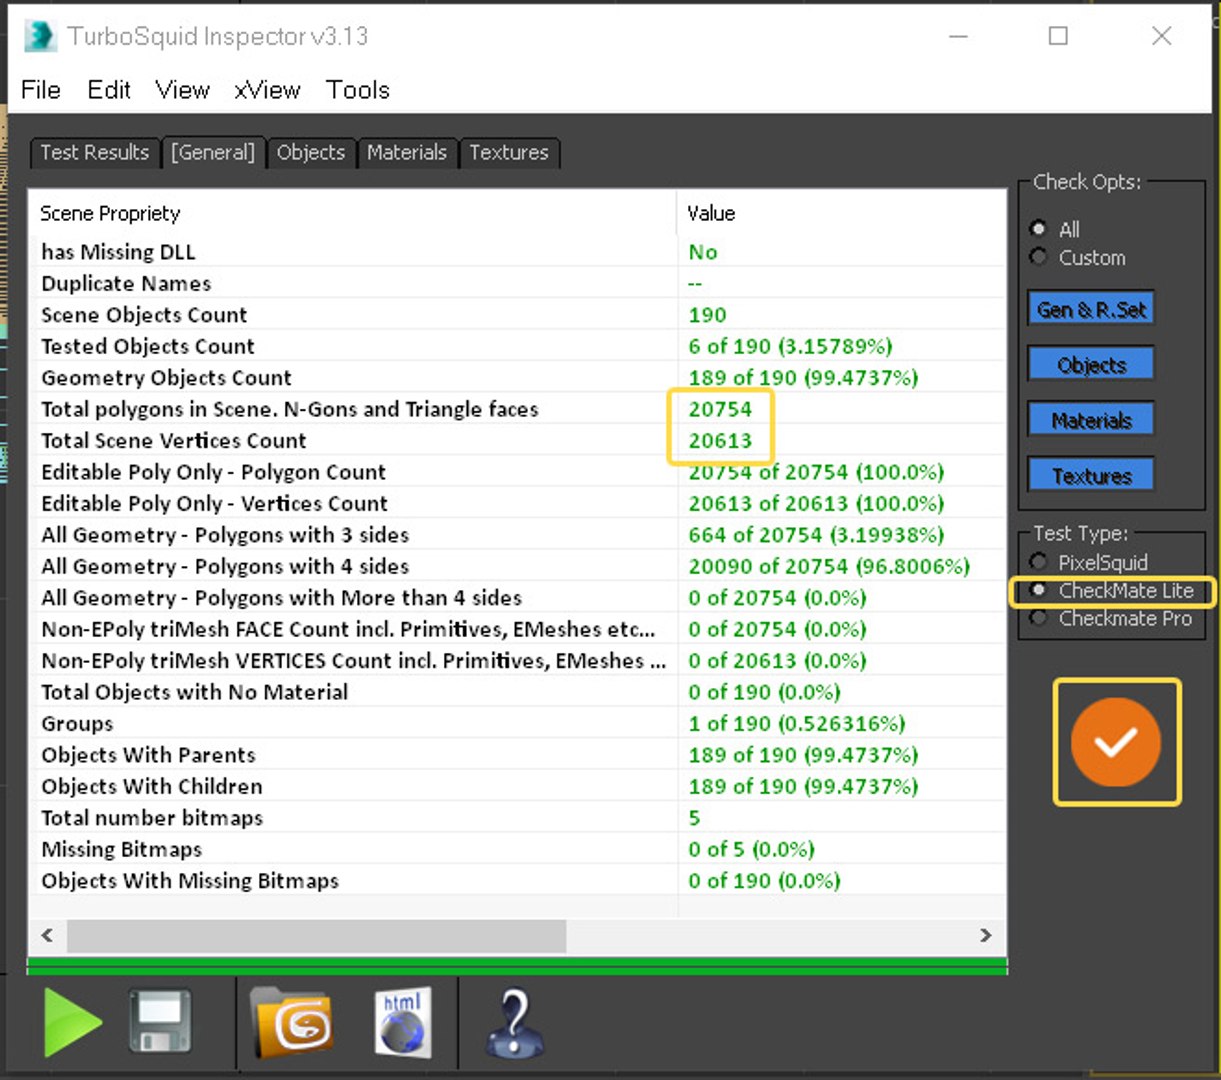1221x1080 pixels.
Task: Select the 'Objects With Children' row
Action: pyautogui.click(x=517, y=787)
